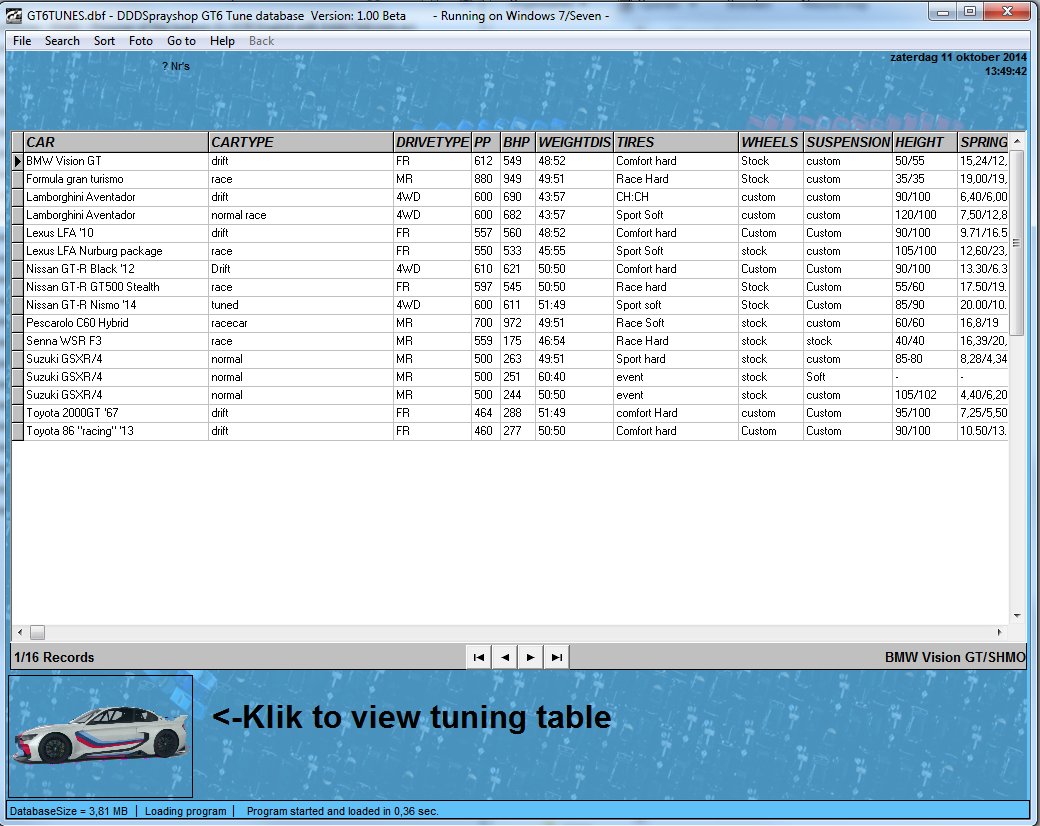
Task: Click the BHP column header
Action: [x=517, y=142]
